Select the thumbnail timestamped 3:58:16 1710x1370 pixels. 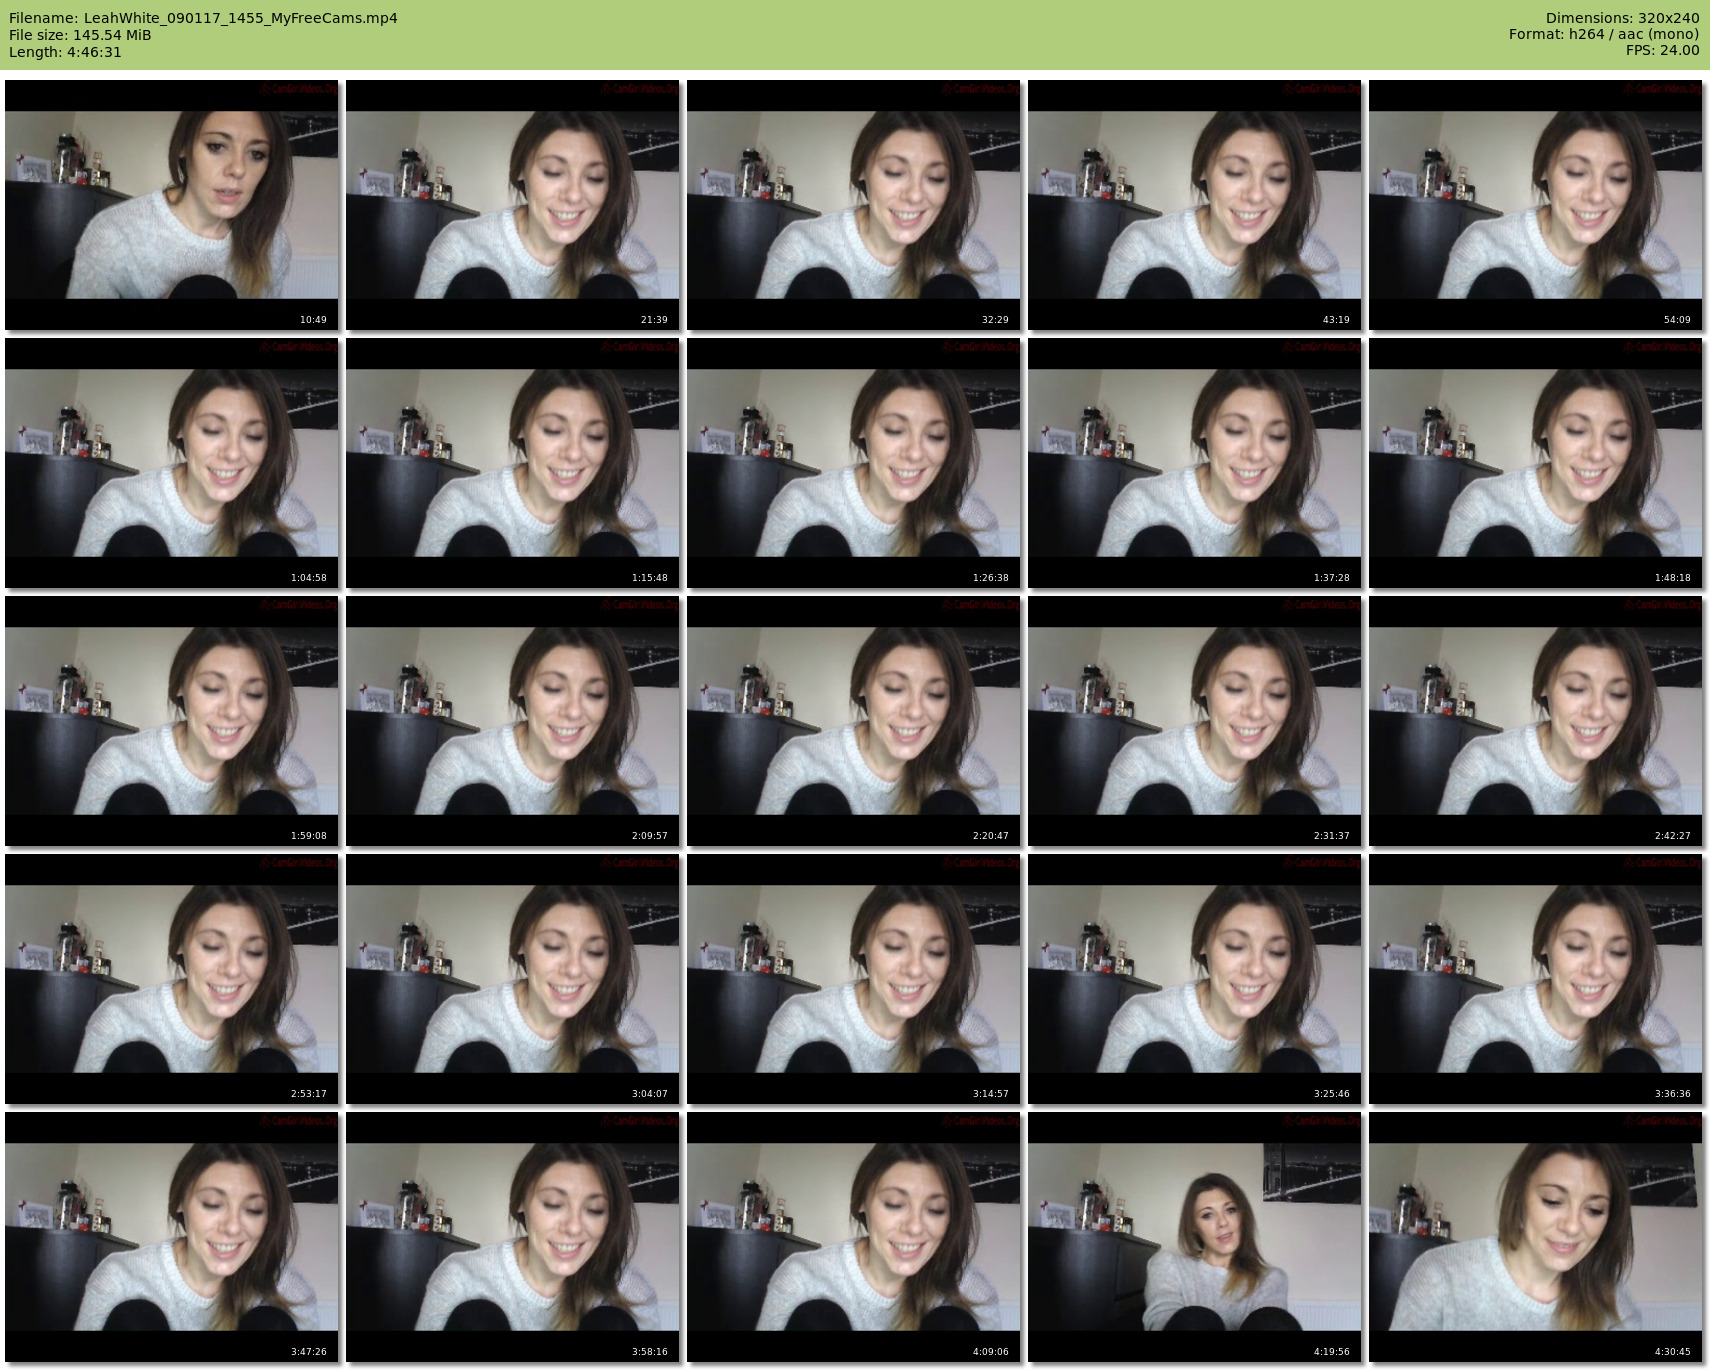pos(513,1237)
